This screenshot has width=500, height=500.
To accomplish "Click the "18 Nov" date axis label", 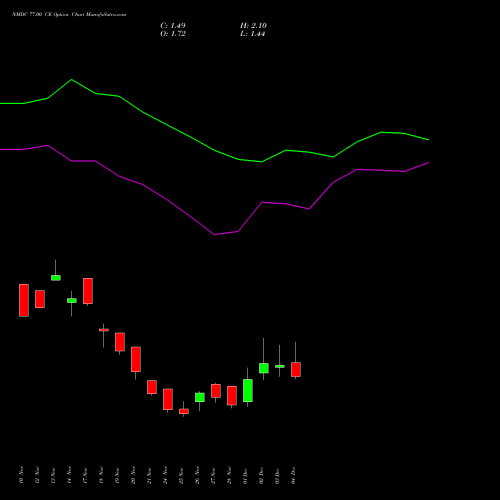I will [101, 475].
